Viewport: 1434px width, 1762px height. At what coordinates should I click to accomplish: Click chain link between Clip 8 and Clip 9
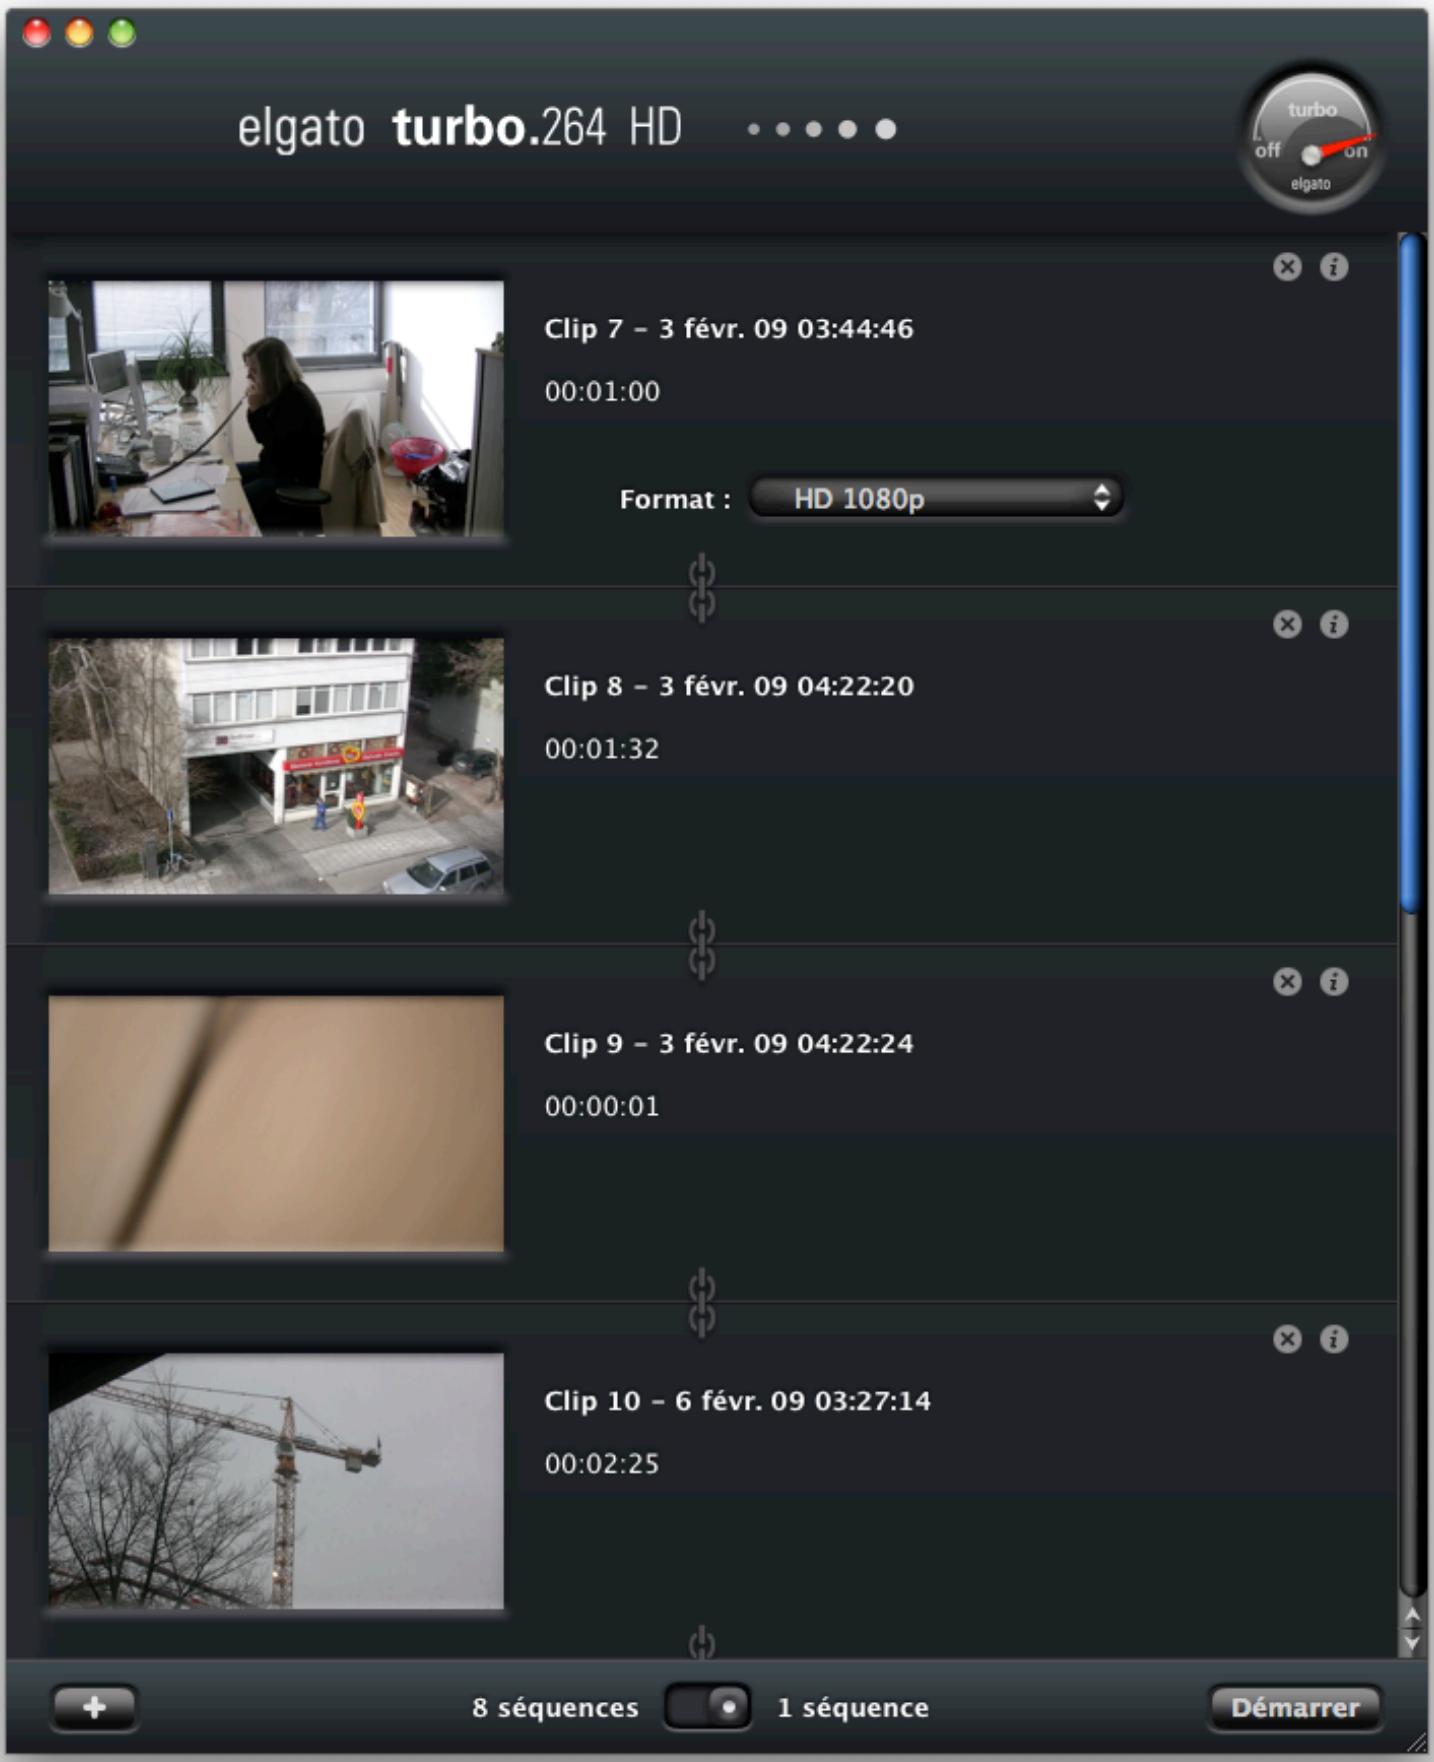click(702, 945)
